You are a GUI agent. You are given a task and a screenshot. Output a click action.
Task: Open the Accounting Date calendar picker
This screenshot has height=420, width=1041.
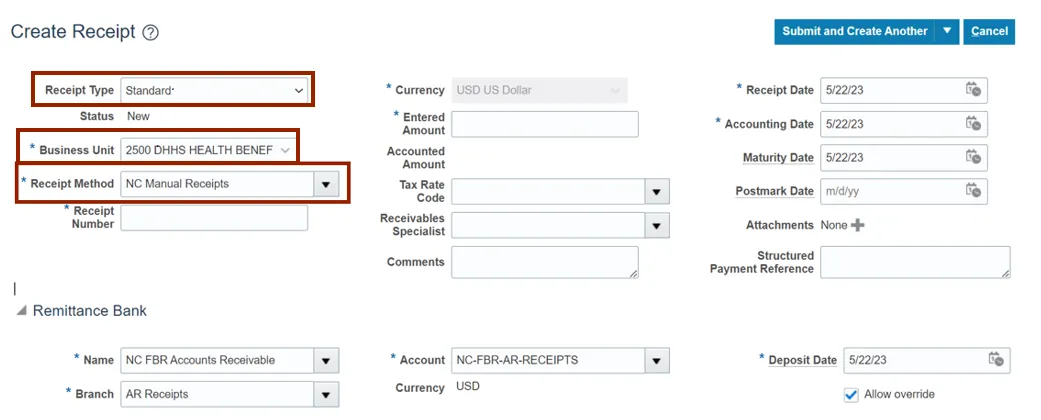[x=973, y=124]
